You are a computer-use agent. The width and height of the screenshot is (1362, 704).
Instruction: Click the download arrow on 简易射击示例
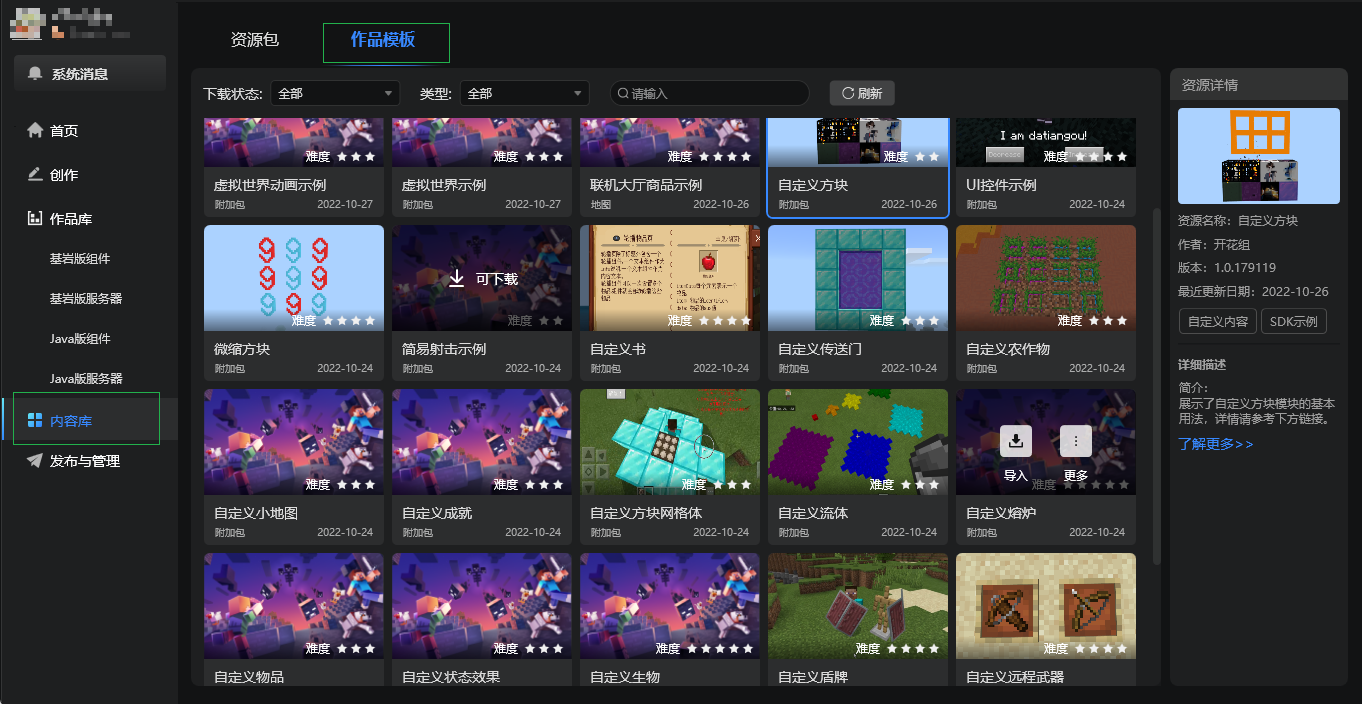click(456, 278)
